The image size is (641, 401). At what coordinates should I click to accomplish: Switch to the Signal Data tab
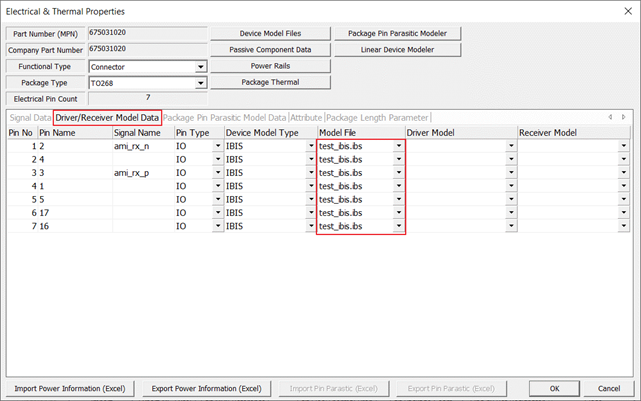click(x=30, y=118)
